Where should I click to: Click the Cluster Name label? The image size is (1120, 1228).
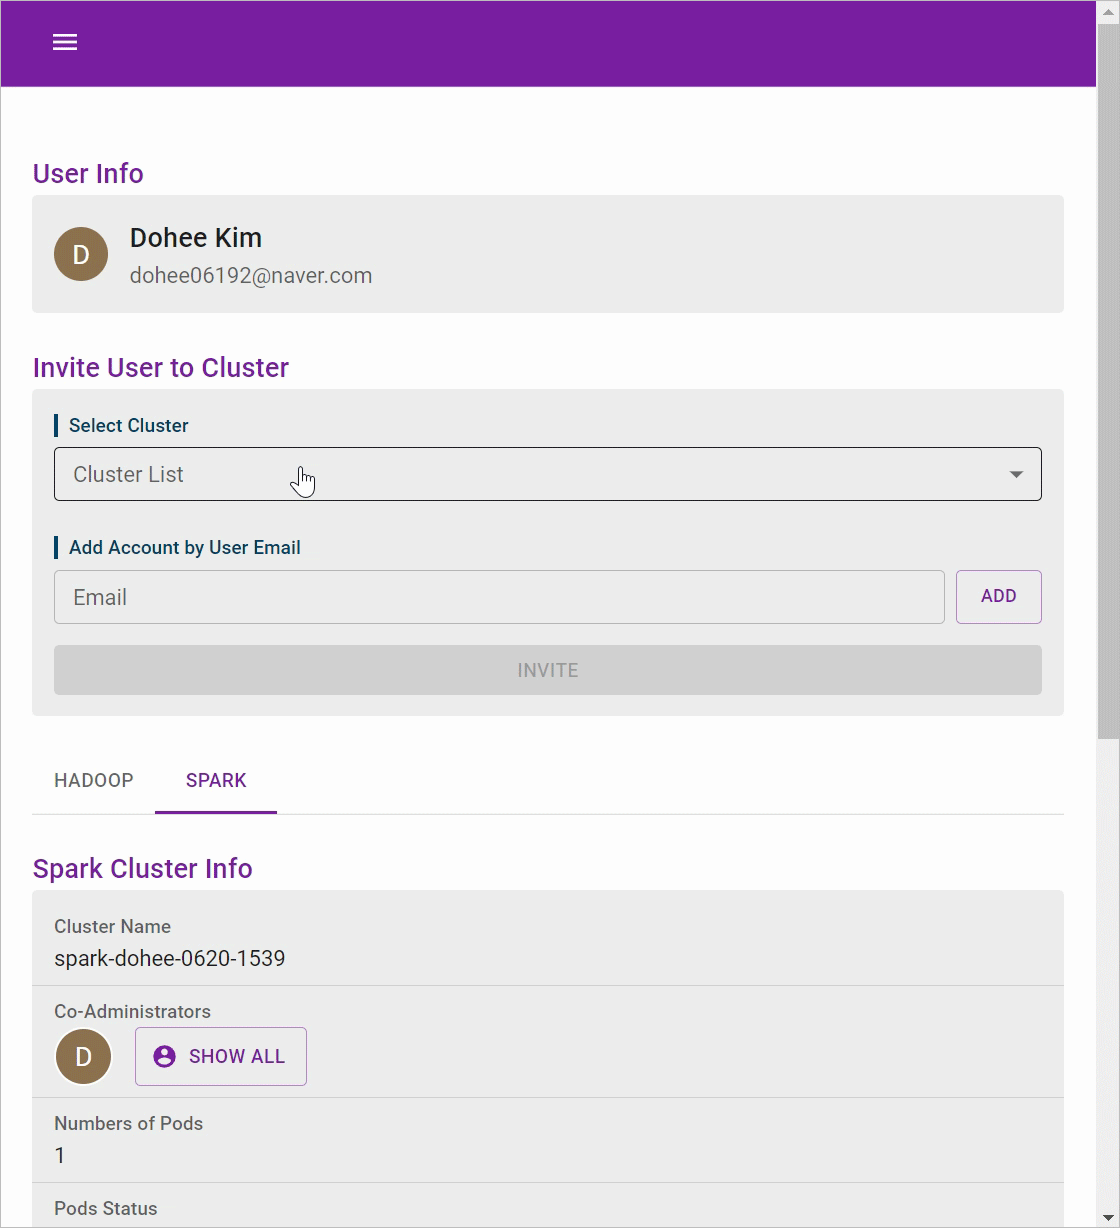(112, 926)
